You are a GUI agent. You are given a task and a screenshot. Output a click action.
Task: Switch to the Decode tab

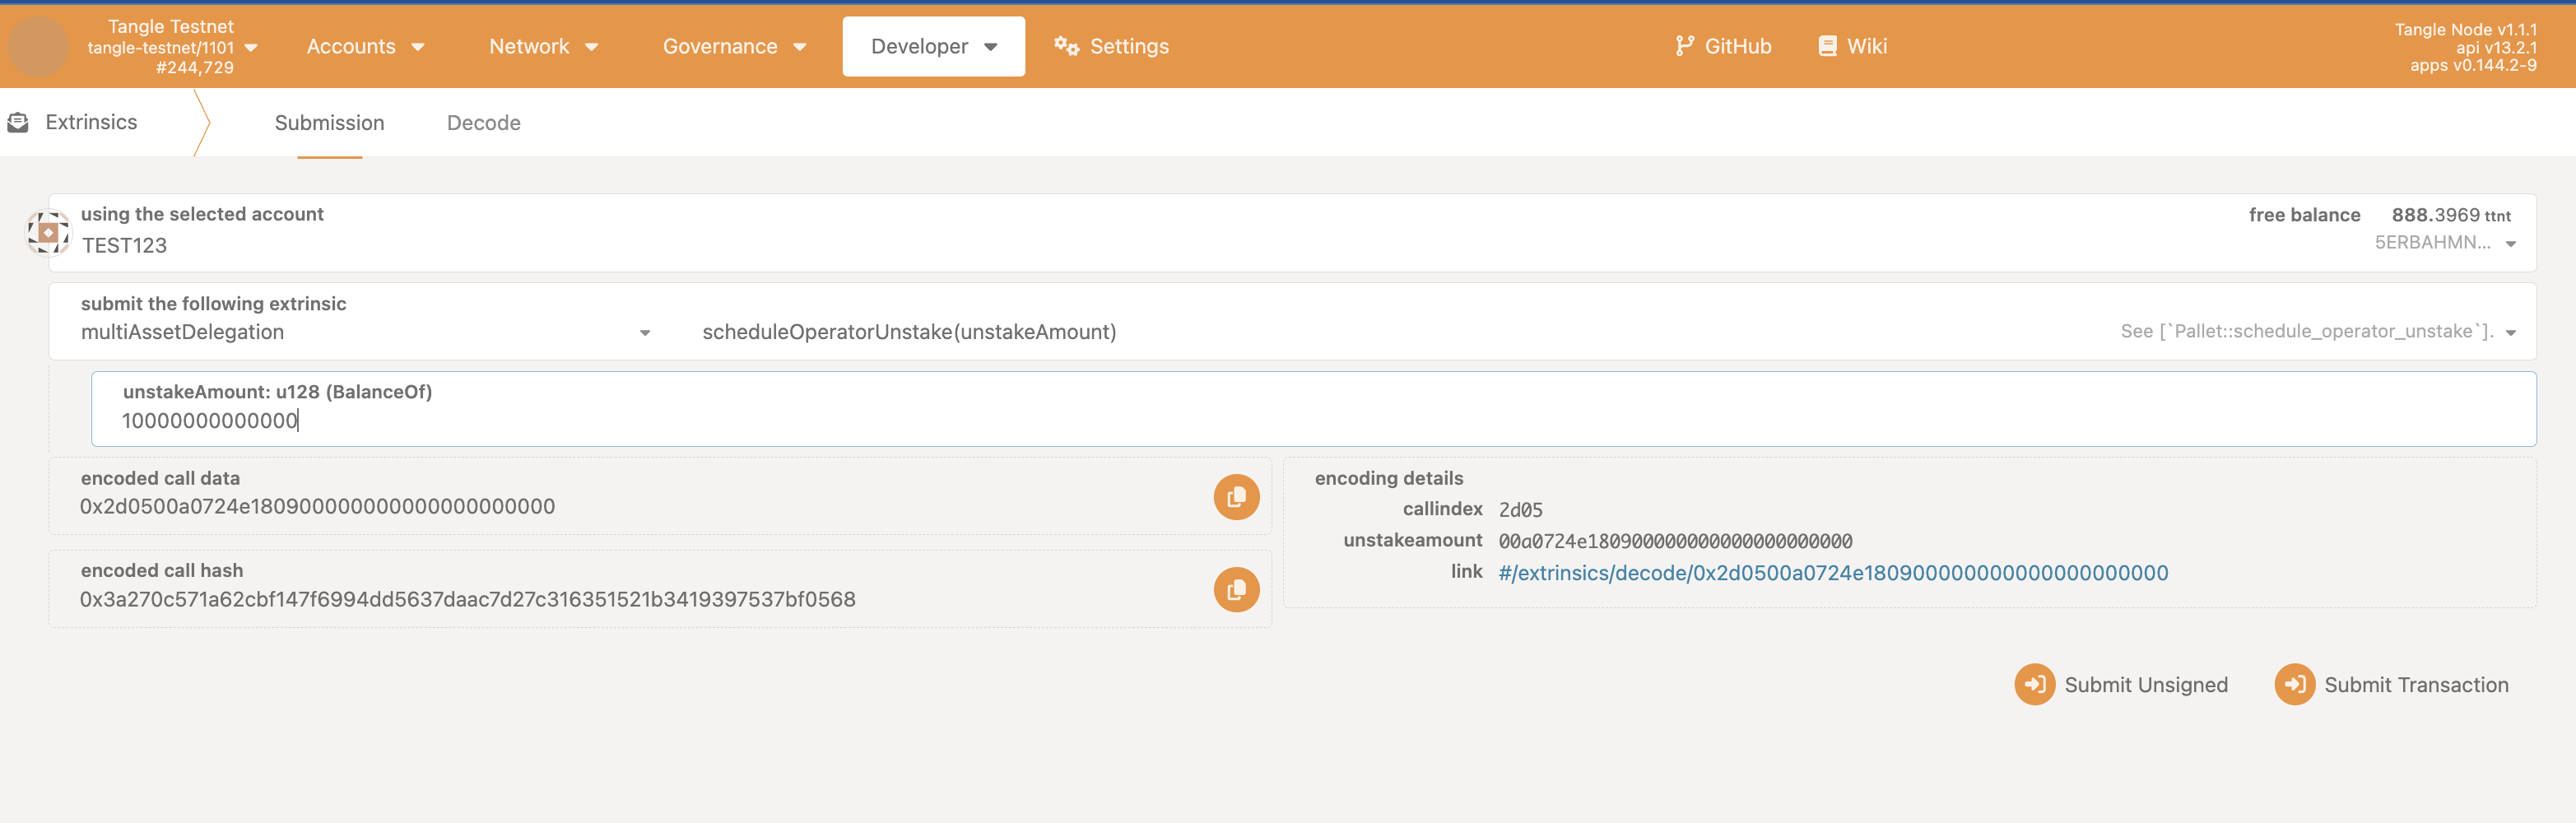point(483,123)
